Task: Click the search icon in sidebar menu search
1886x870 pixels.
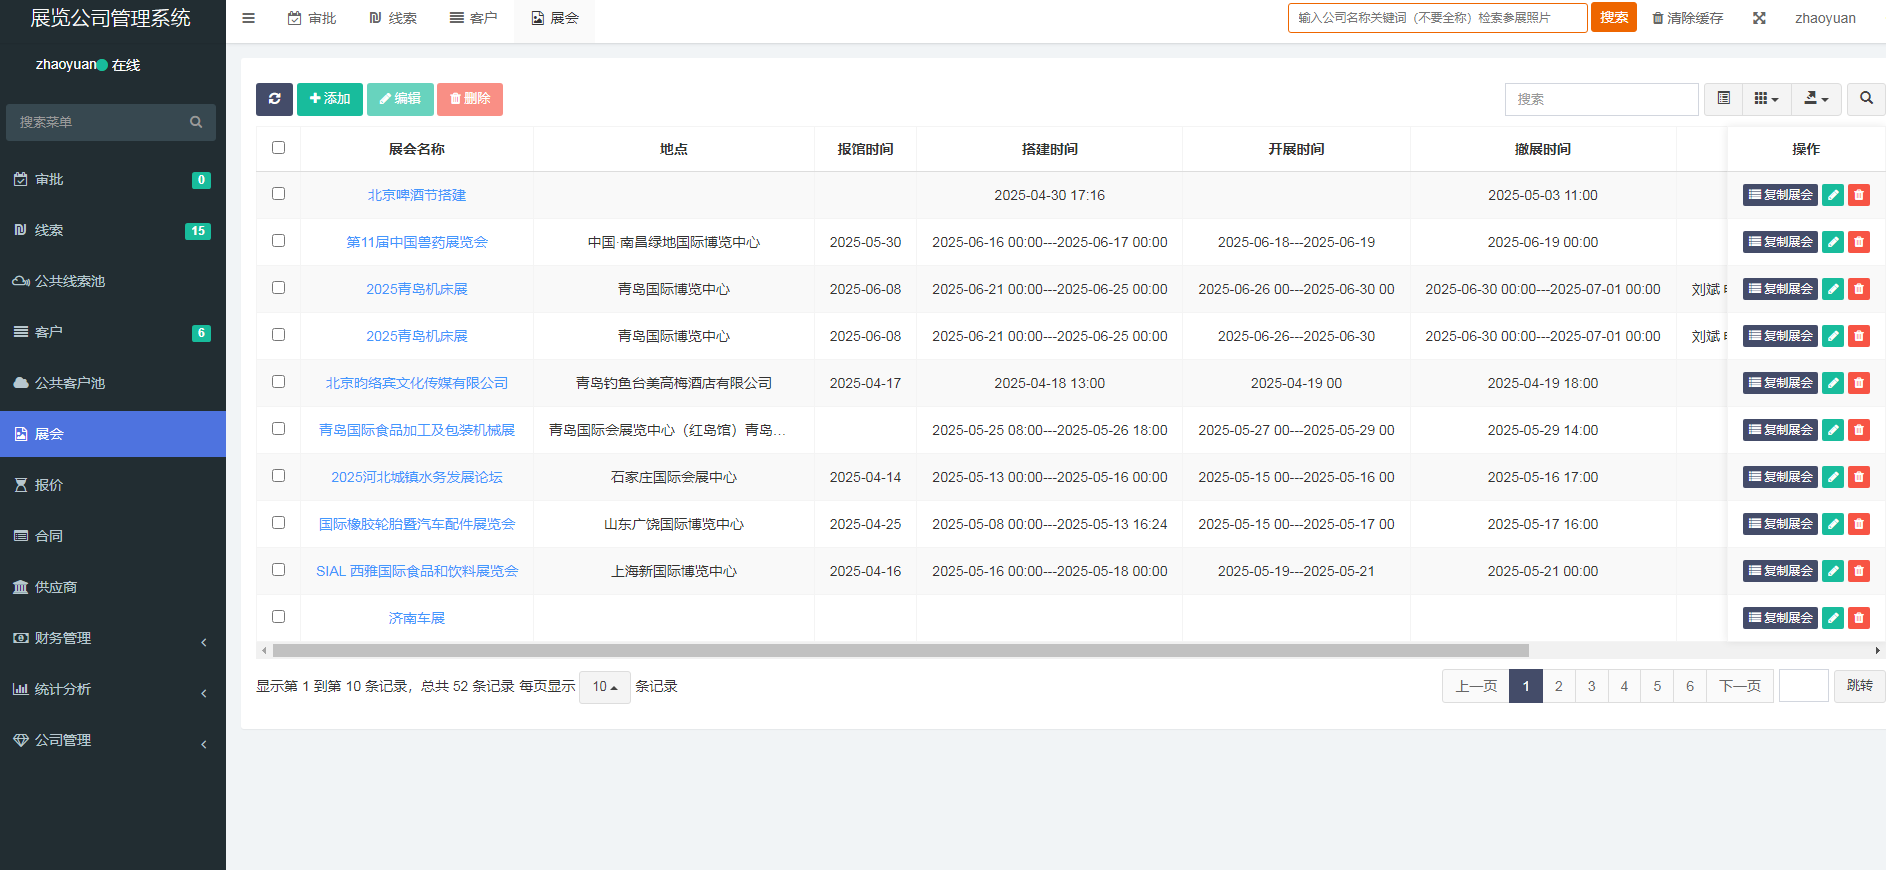Action: (x=196, y=122)
